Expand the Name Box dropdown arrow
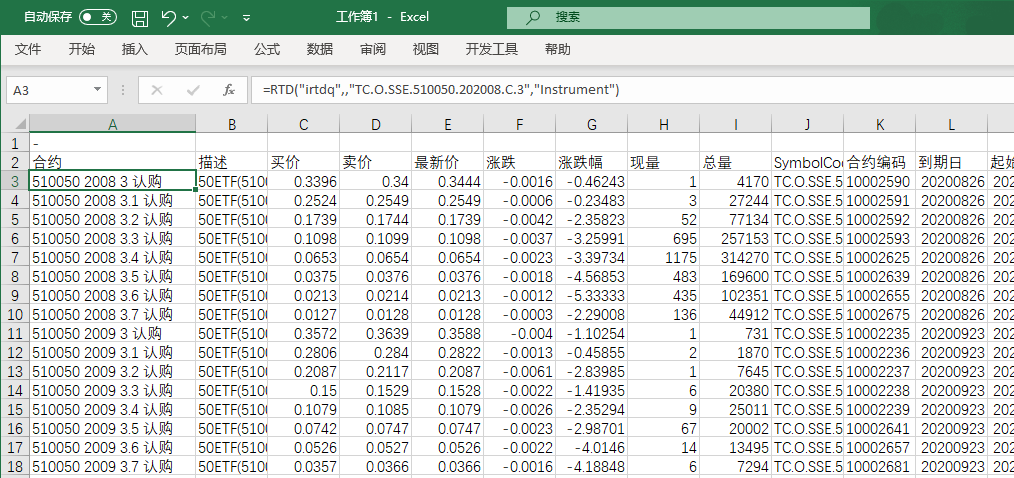The width and height of the screenshot is (1014, 478). click(98, 90)
